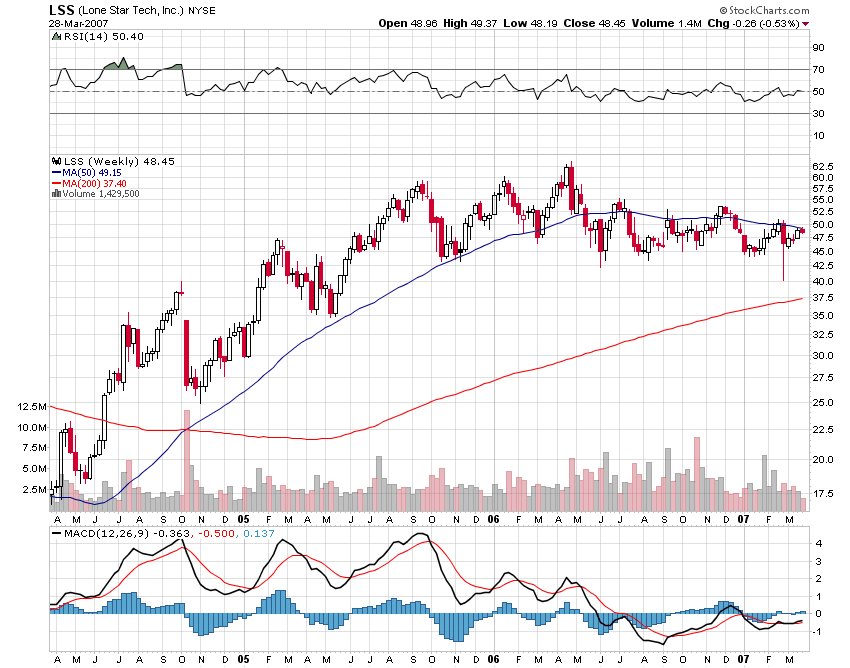
Task: Click the 32.5 price axis label
Action: 823,335
